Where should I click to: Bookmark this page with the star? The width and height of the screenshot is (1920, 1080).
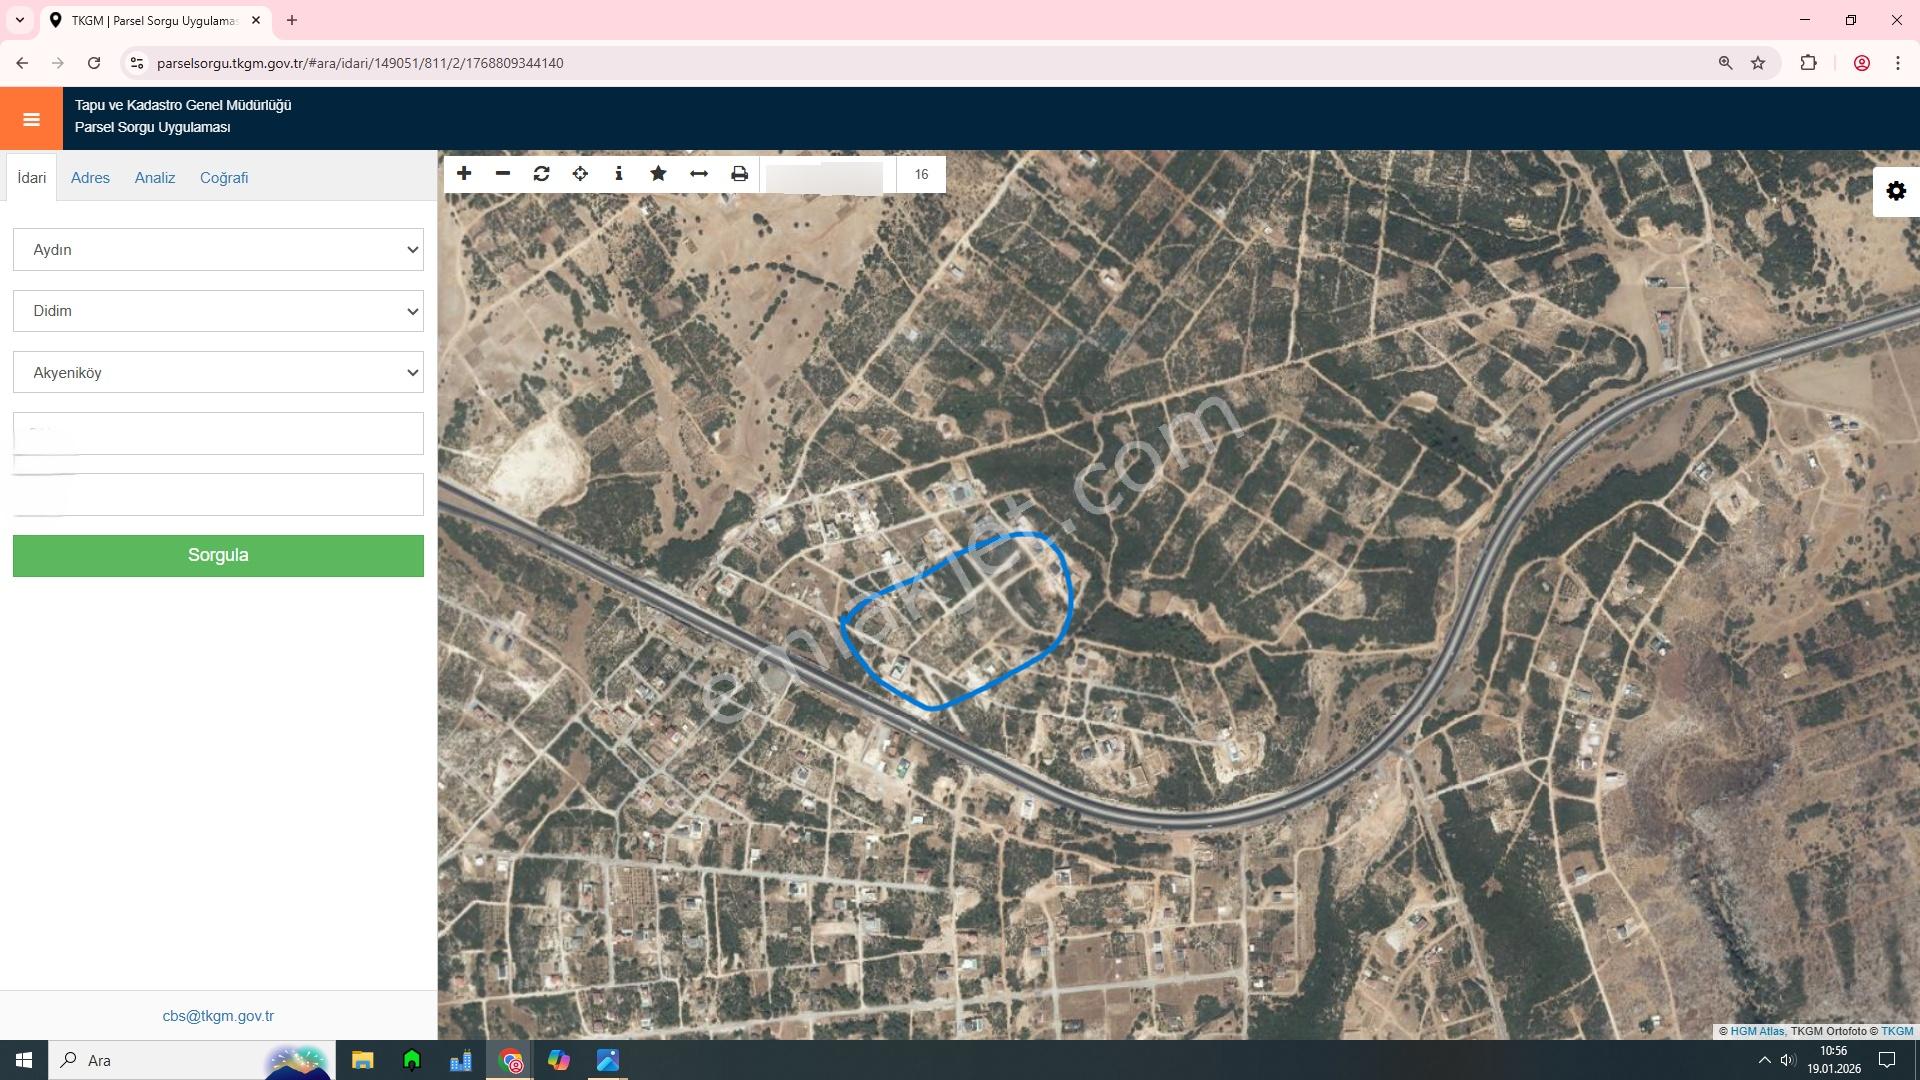[x=1758, y=63]
